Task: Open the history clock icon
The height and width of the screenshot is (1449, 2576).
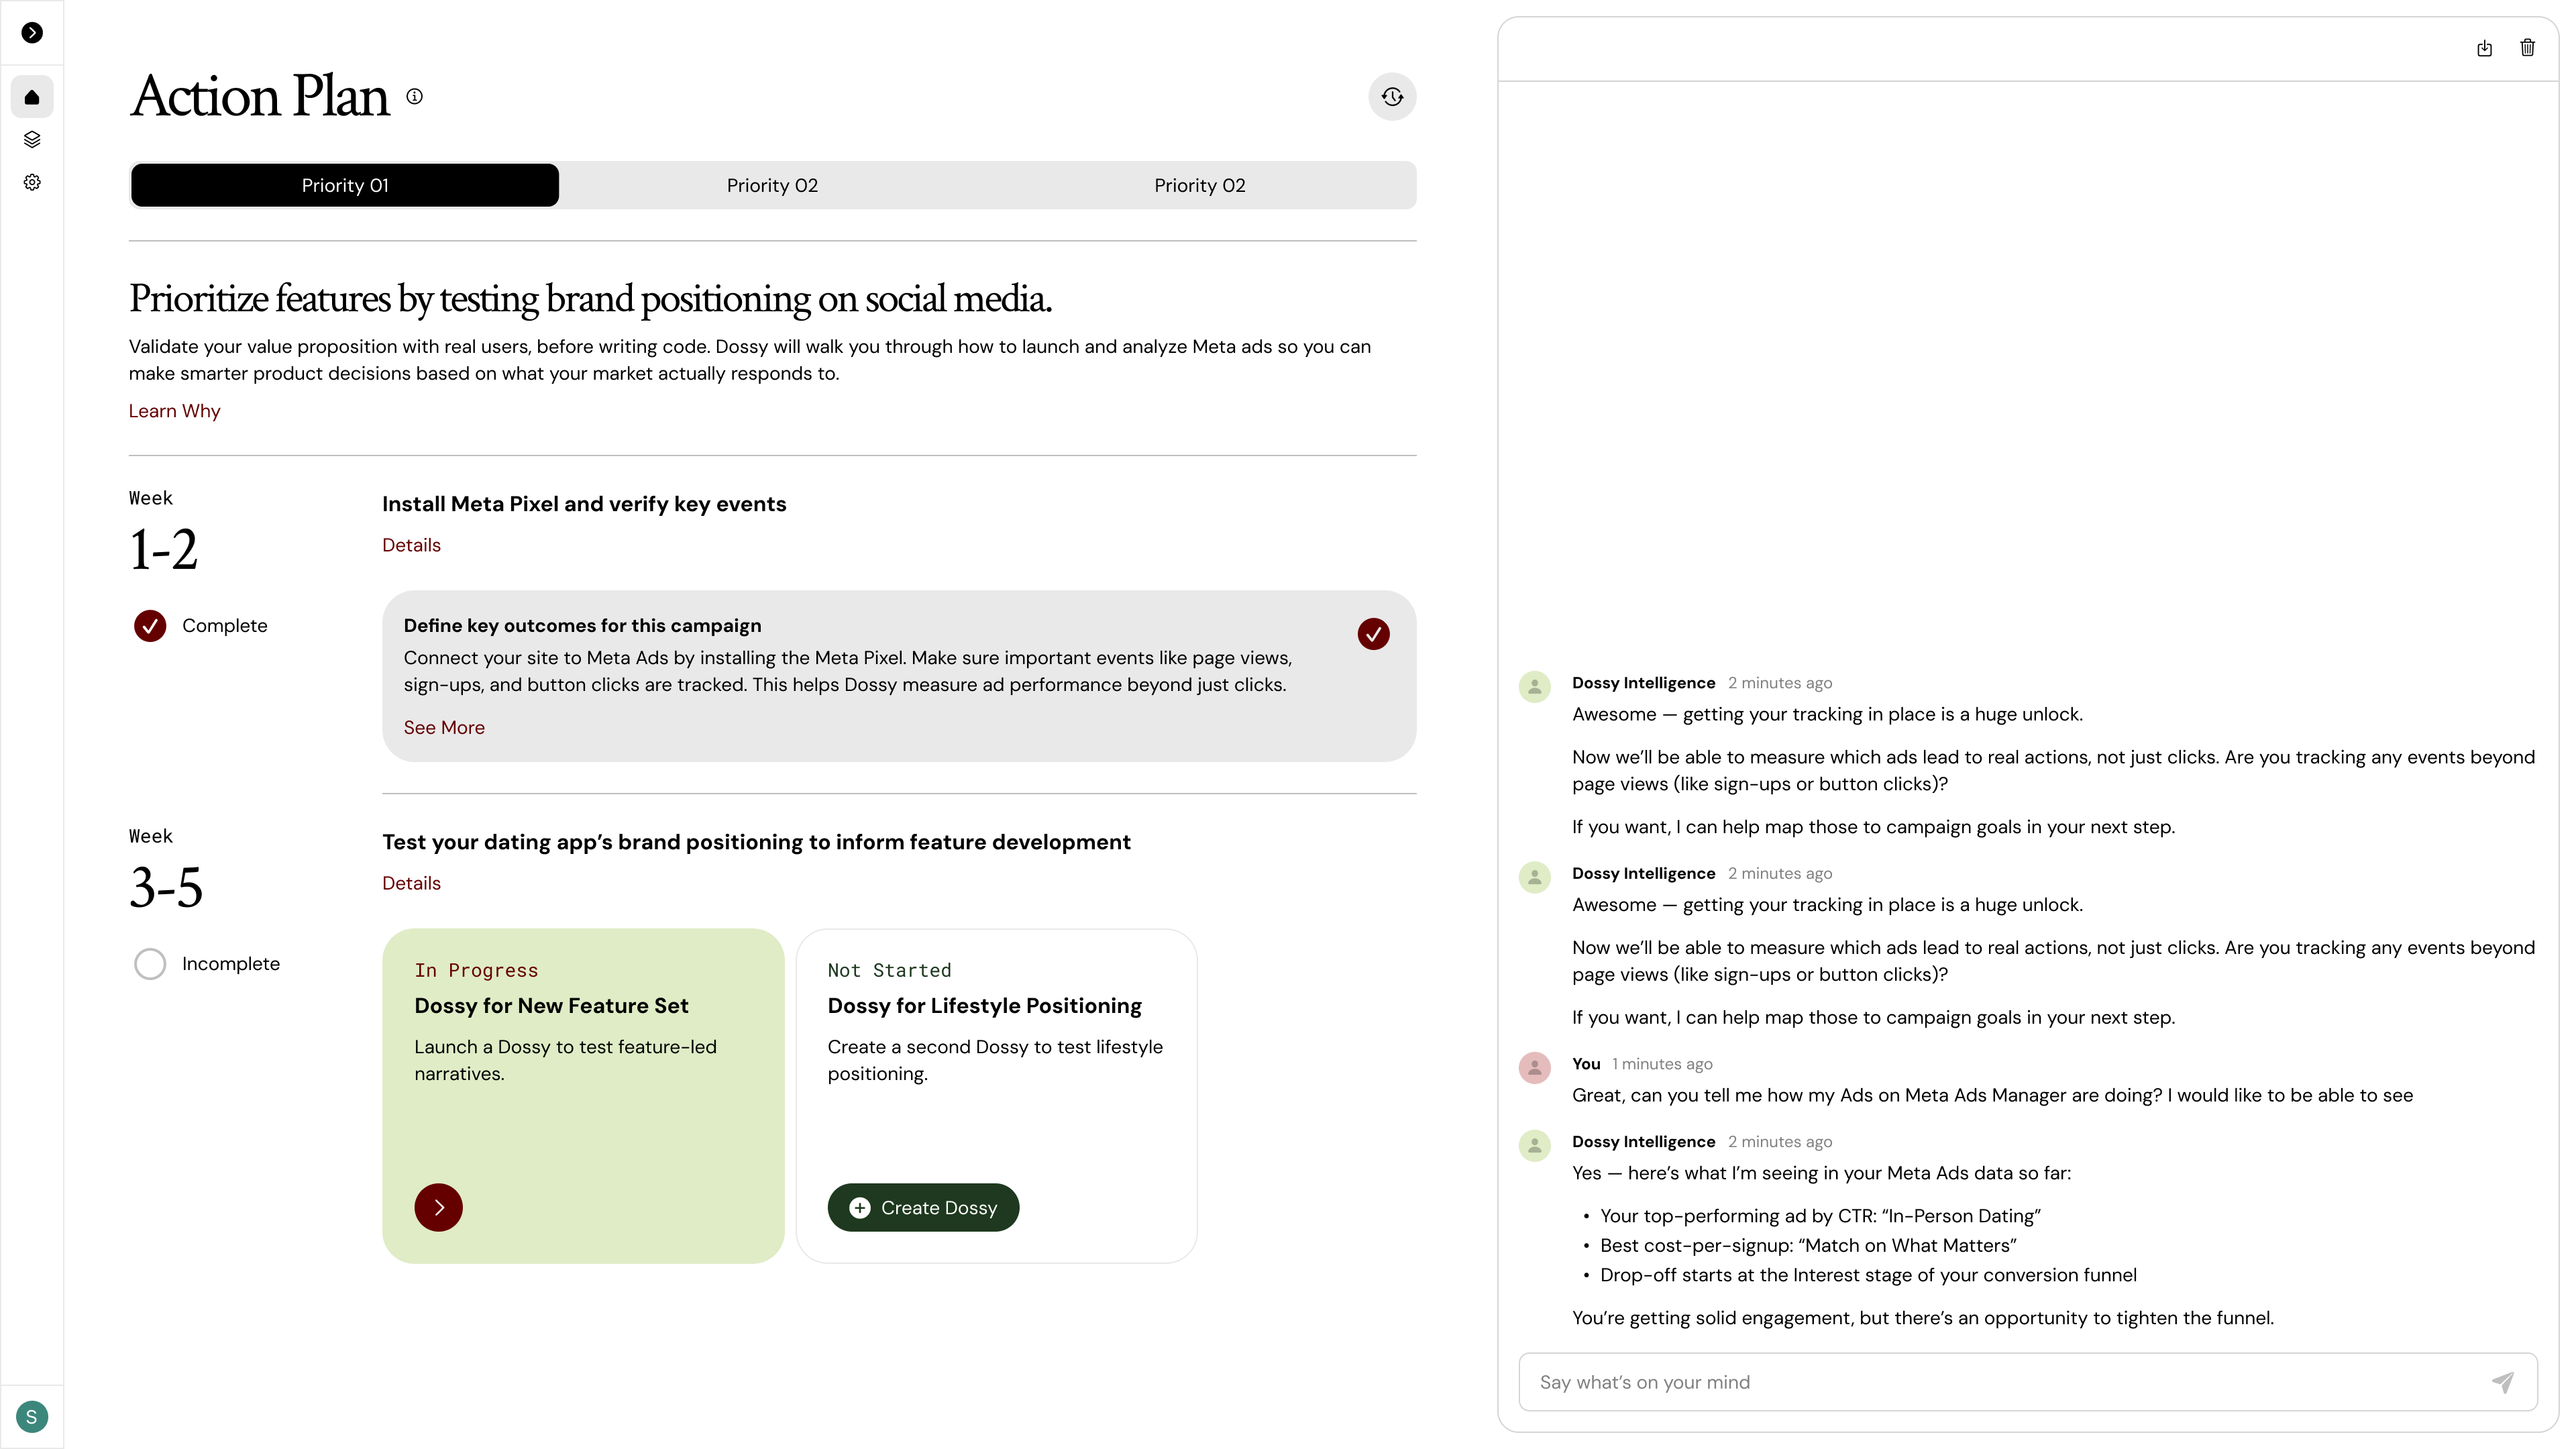Action: (1392, 97)
